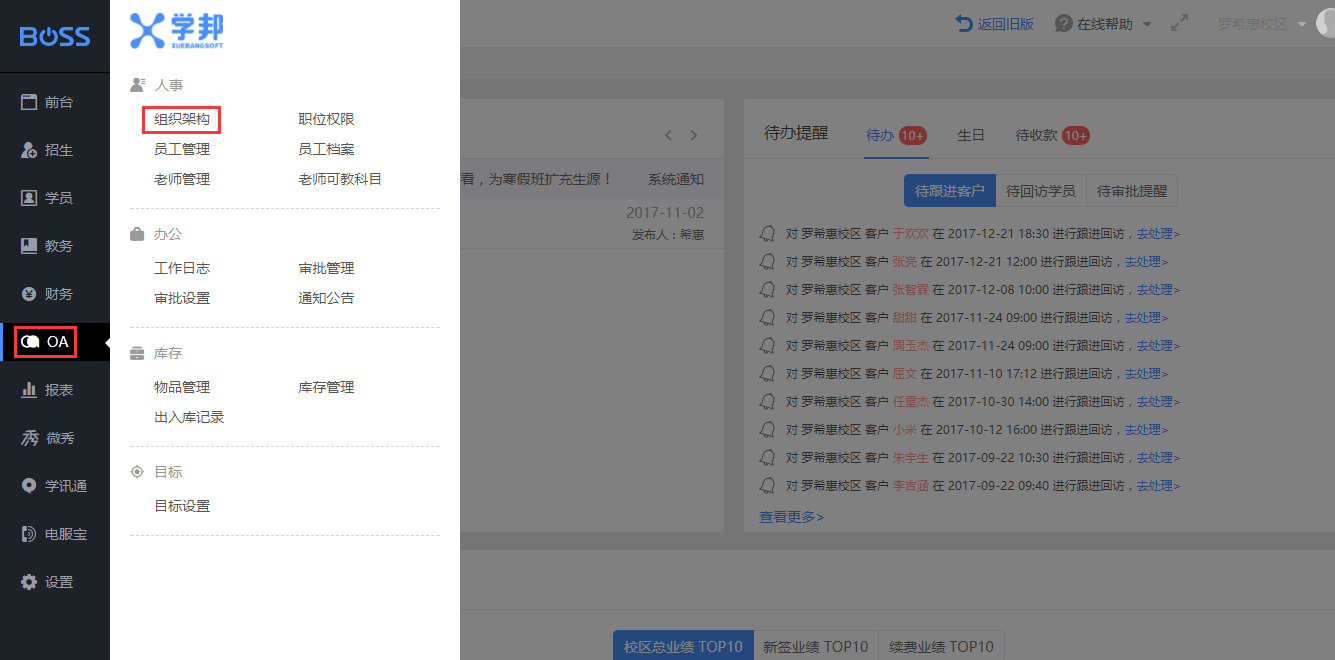Click the 在线帮助 question mark icon
The image size is (1335, 660).
pos(1064,23)
